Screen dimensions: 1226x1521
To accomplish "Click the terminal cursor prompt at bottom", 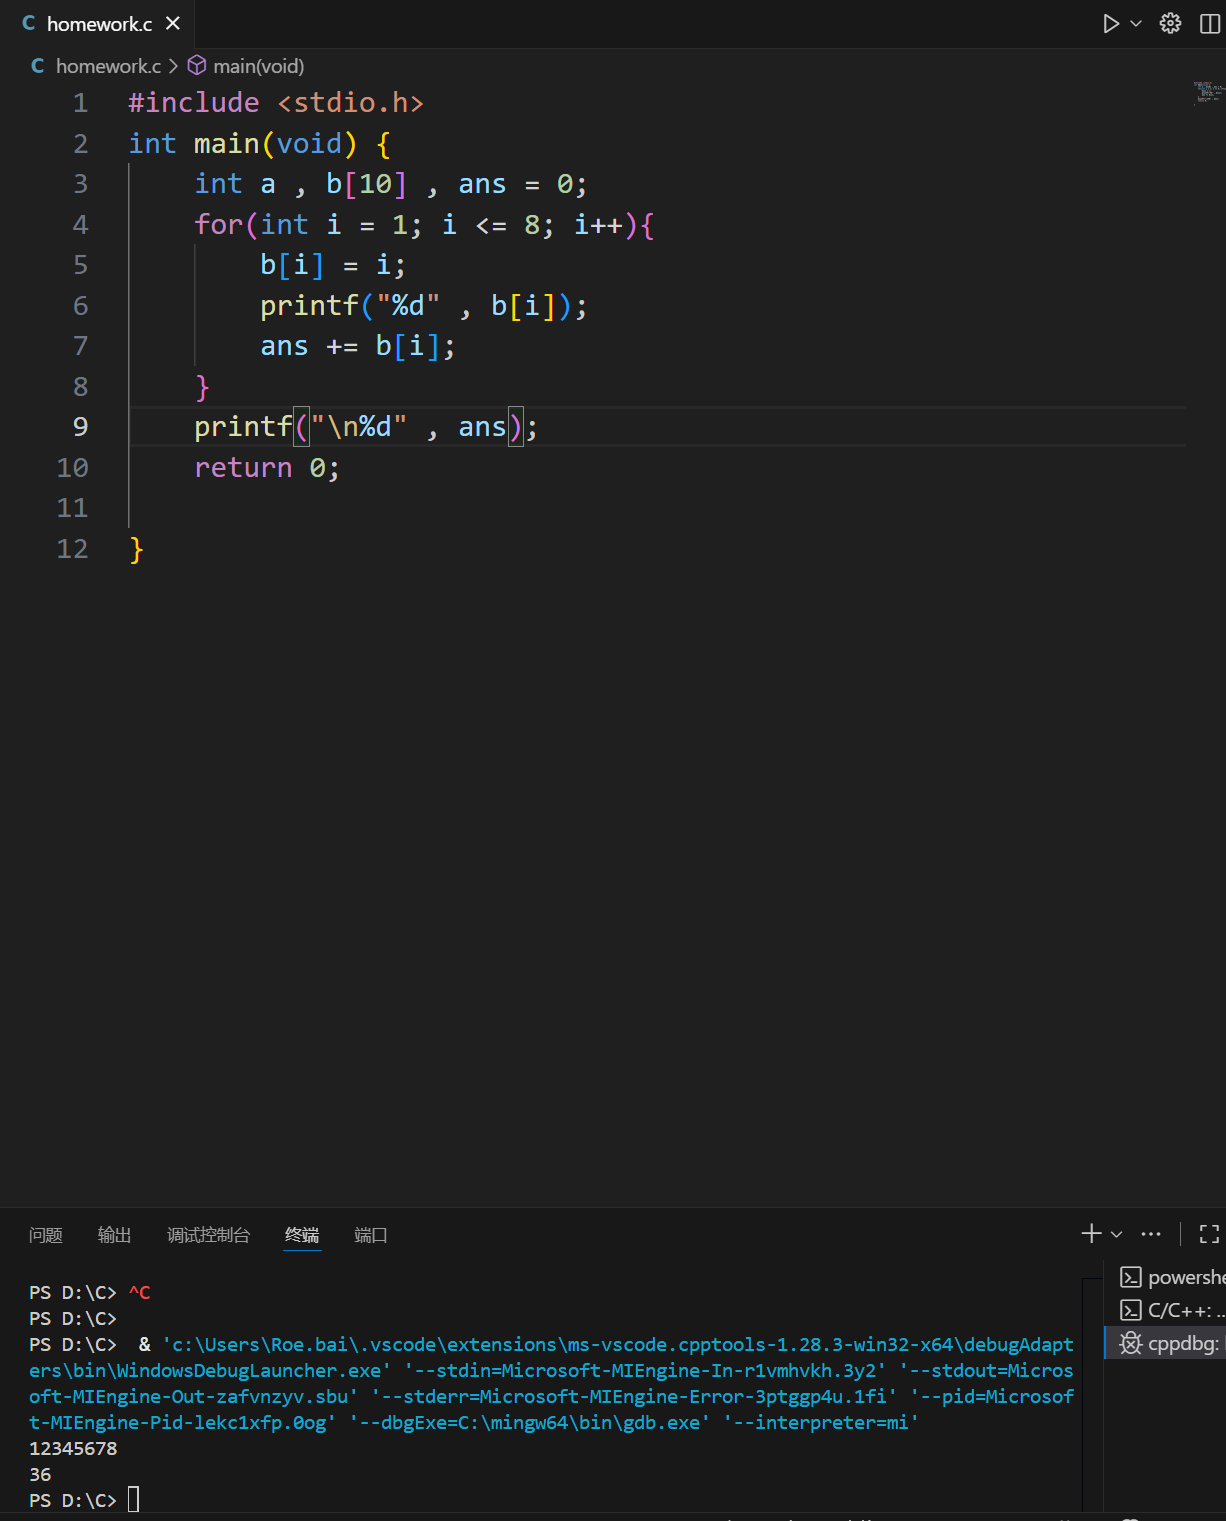I will click(133, 1500).
